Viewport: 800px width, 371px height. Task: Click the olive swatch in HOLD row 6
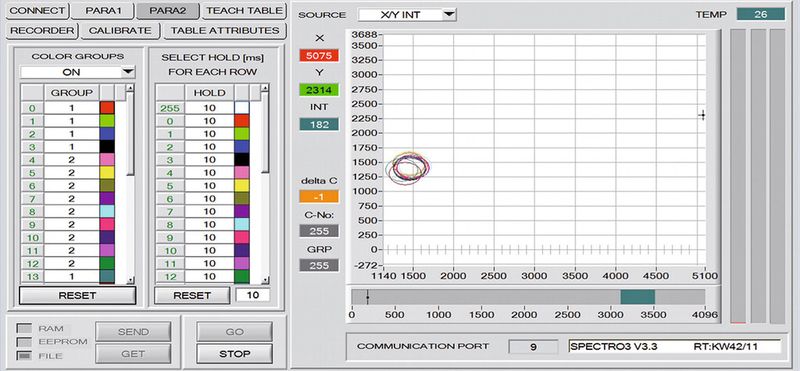coord(242,199)
